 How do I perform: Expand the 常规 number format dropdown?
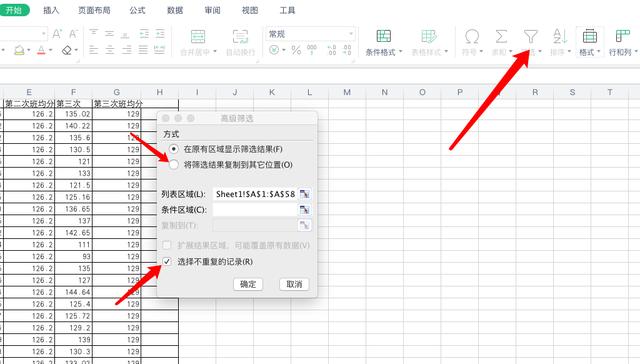(351, 34)
